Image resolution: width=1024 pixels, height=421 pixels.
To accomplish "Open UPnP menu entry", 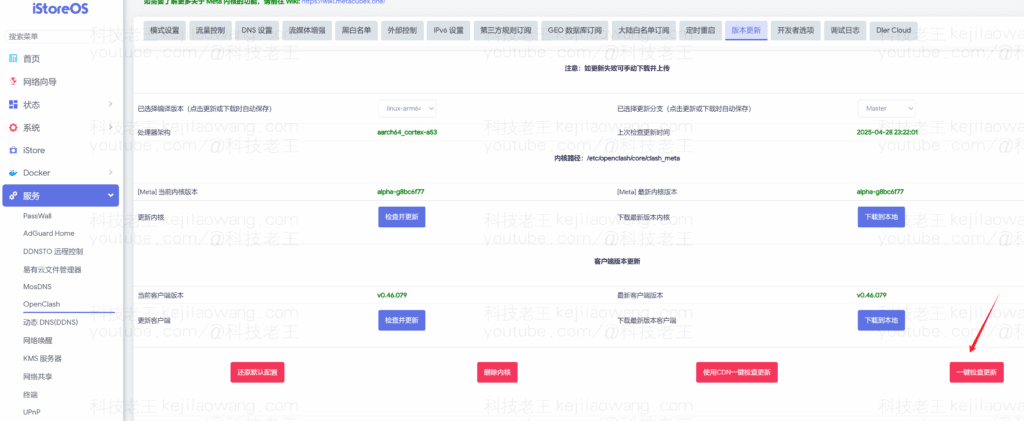I will point(32,412).
